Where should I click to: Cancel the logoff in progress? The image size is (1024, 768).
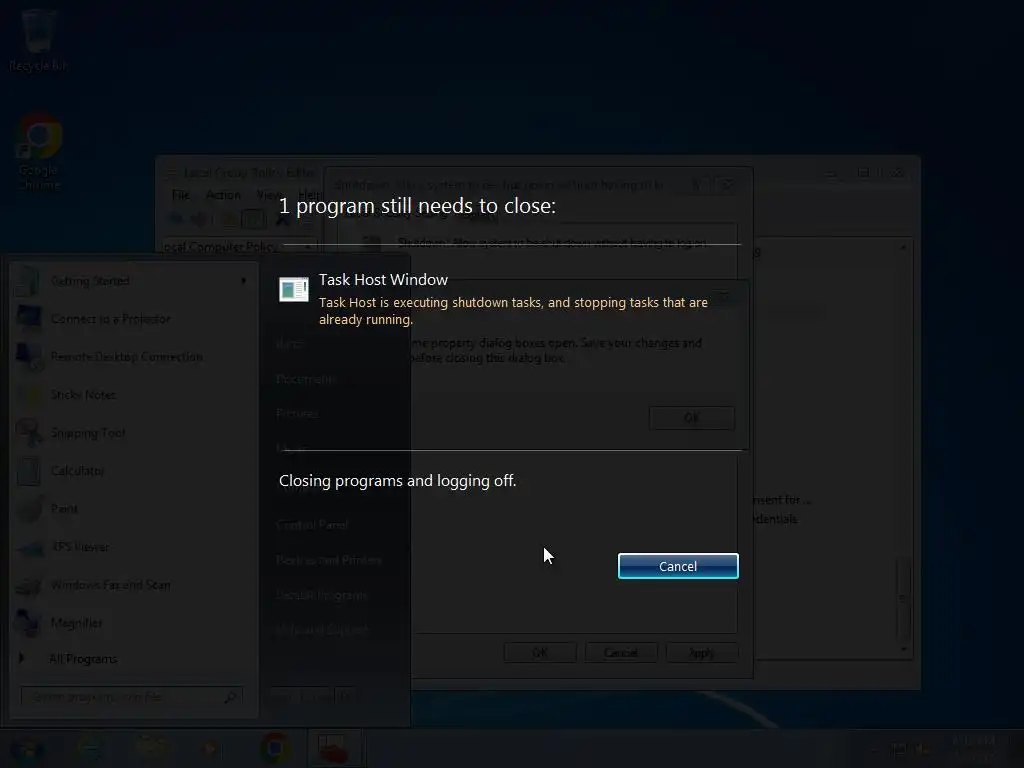[x=678, y=566]
